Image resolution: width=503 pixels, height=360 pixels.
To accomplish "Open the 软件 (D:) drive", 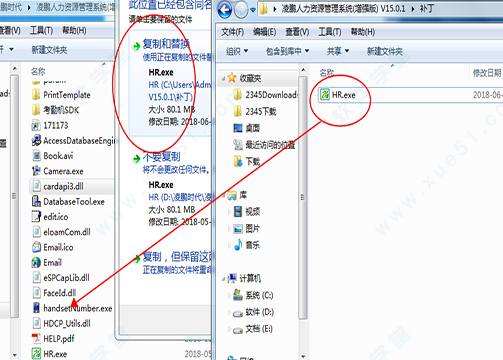I will tap(253, 312).
